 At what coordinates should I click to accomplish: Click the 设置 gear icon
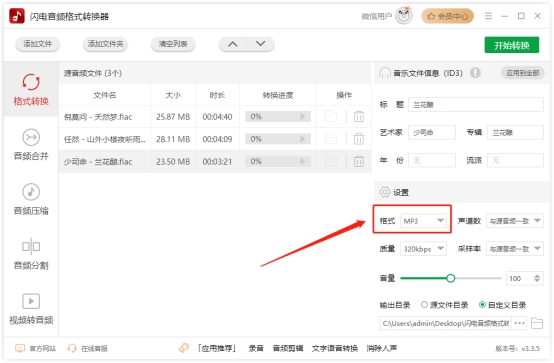pyautogui.click(x=384, y=192)
